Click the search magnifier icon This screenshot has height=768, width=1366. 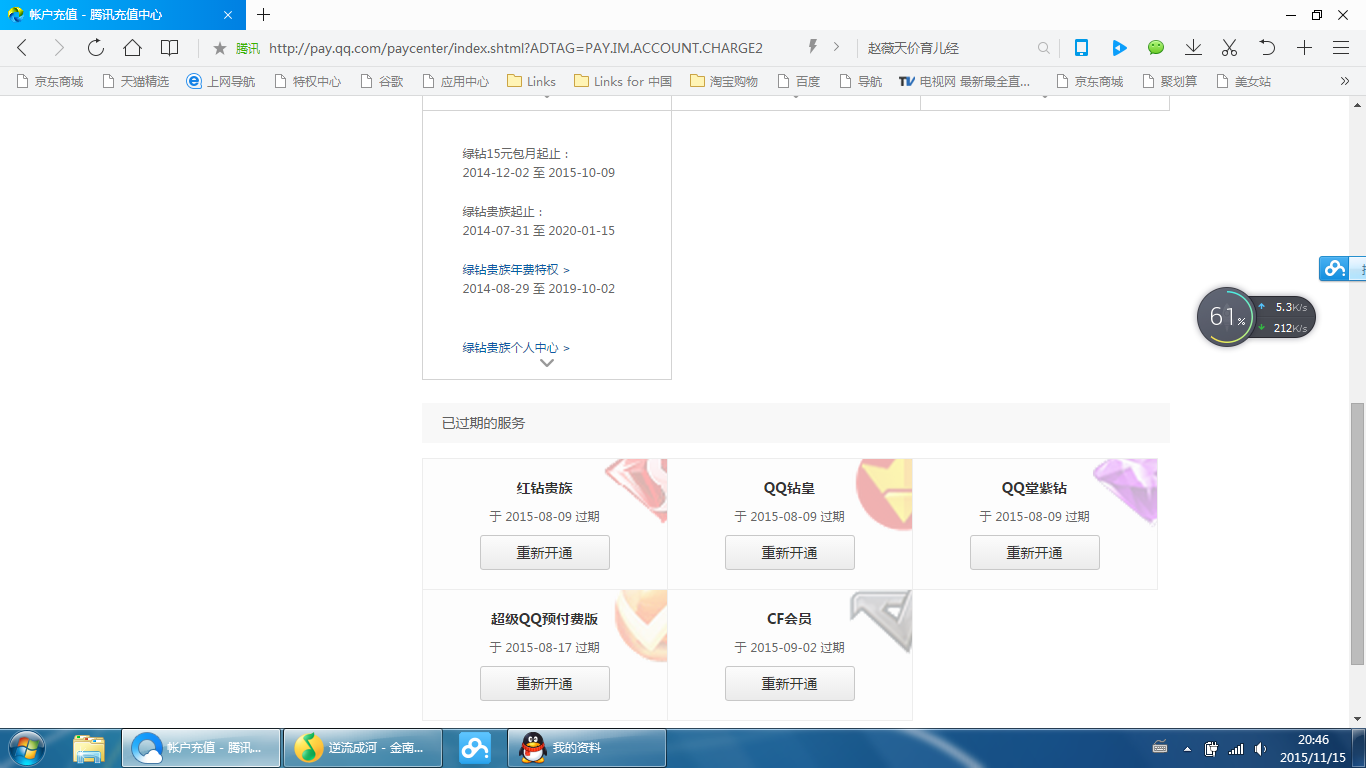coord(1044,48)
